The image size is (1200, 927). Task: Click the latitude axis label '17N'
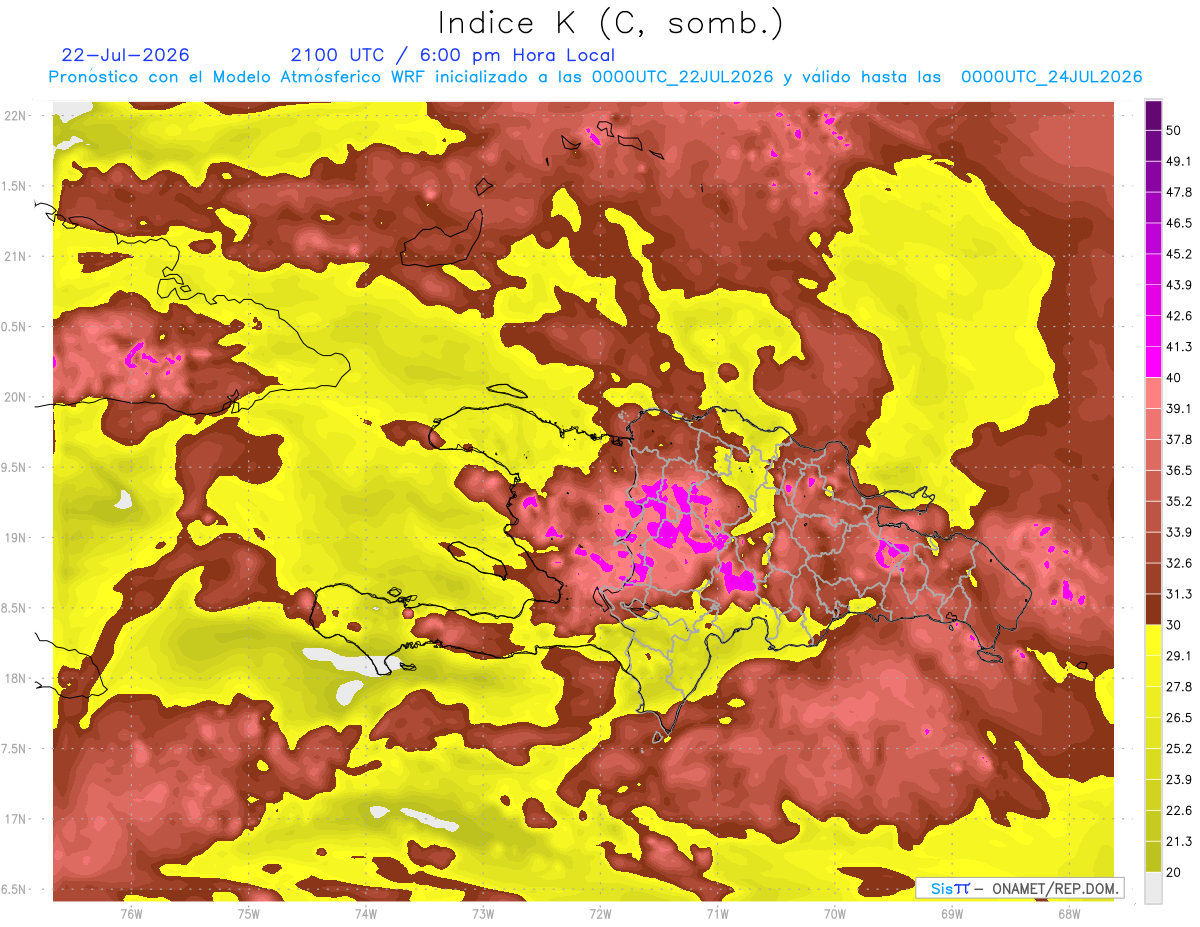(x=15, y=819)
